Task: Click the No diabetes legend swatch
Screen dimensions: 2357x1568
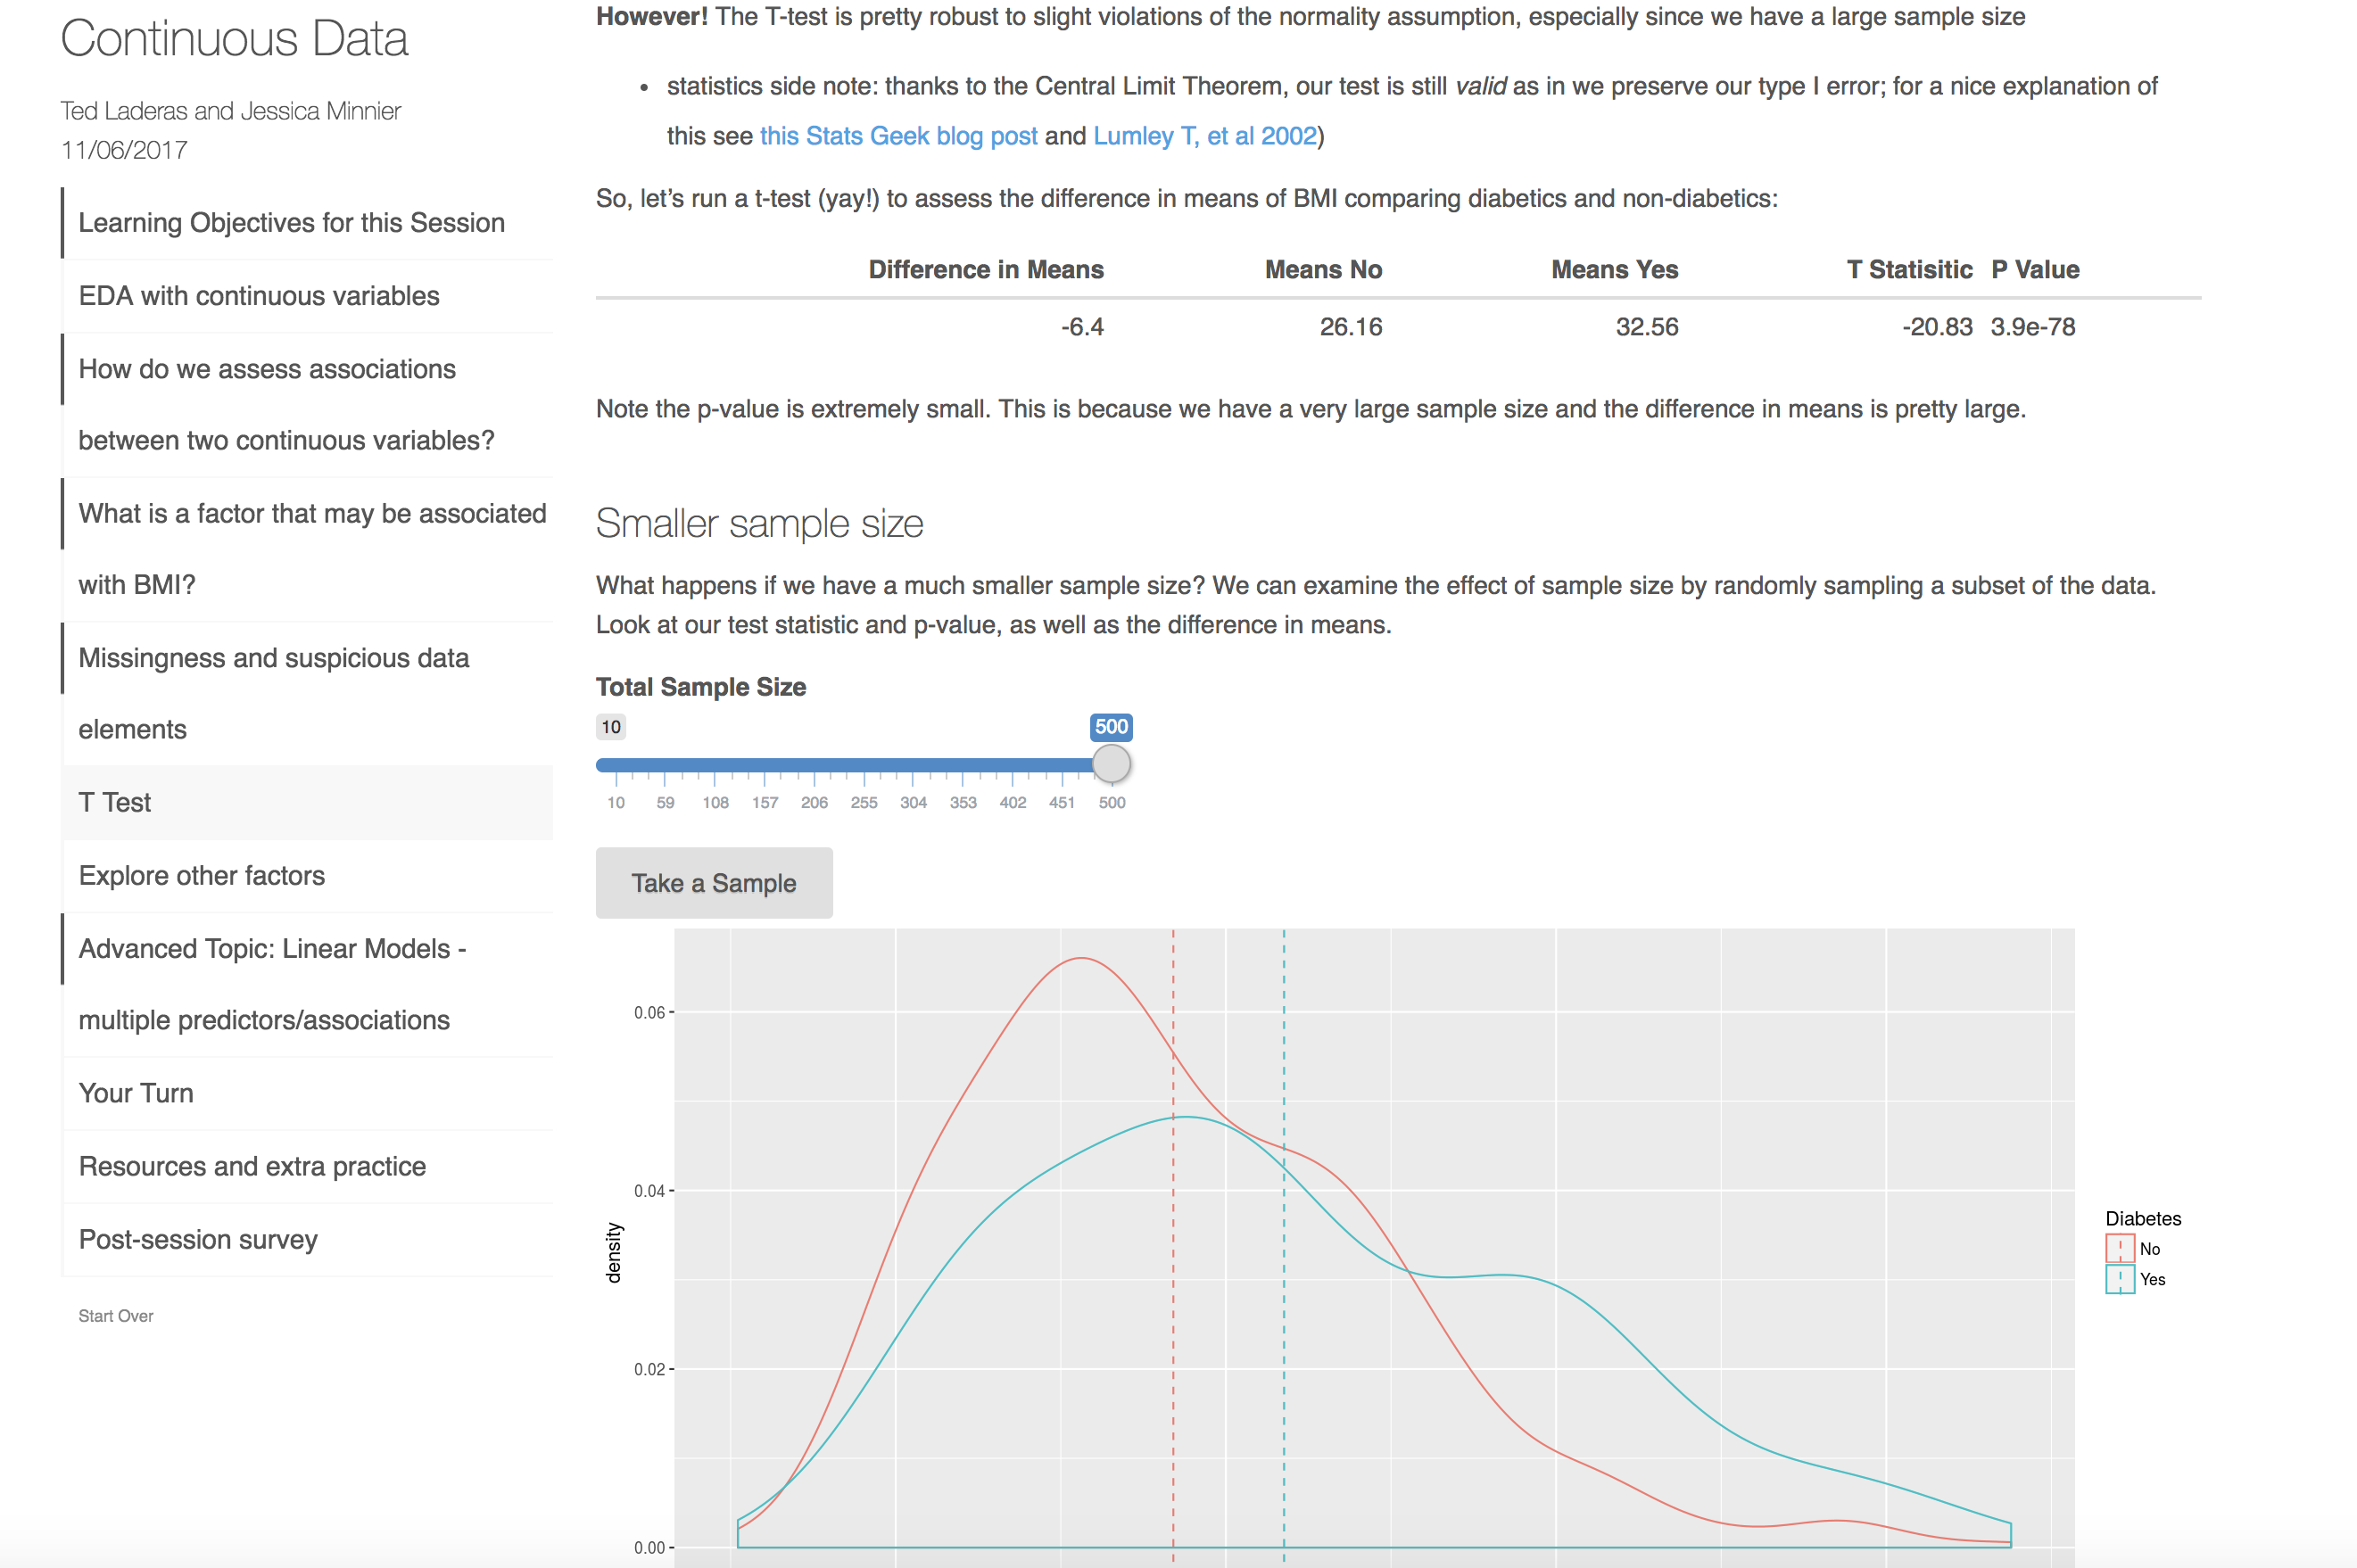Action: tap(2119, 1249)
